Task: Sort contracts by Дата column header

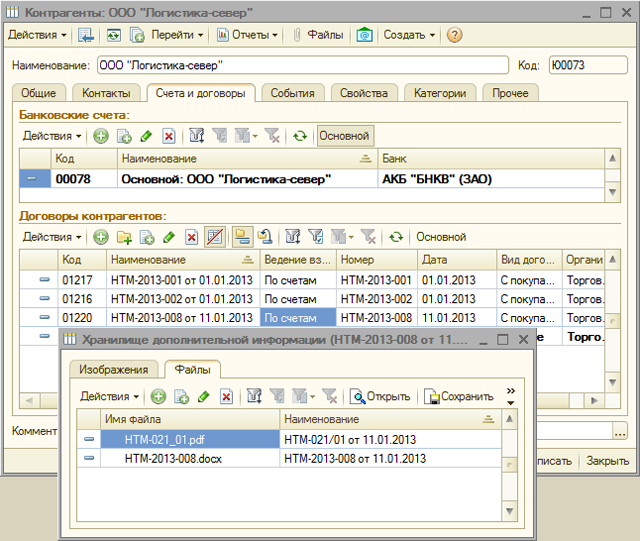Action: point(457,260)
